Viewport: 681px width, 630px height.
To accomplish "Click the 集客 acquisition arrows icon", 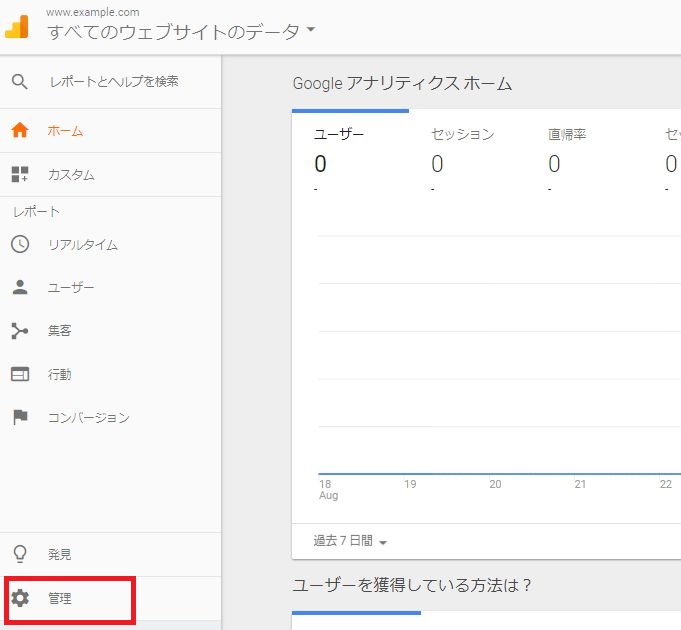I will coord(20,331).
